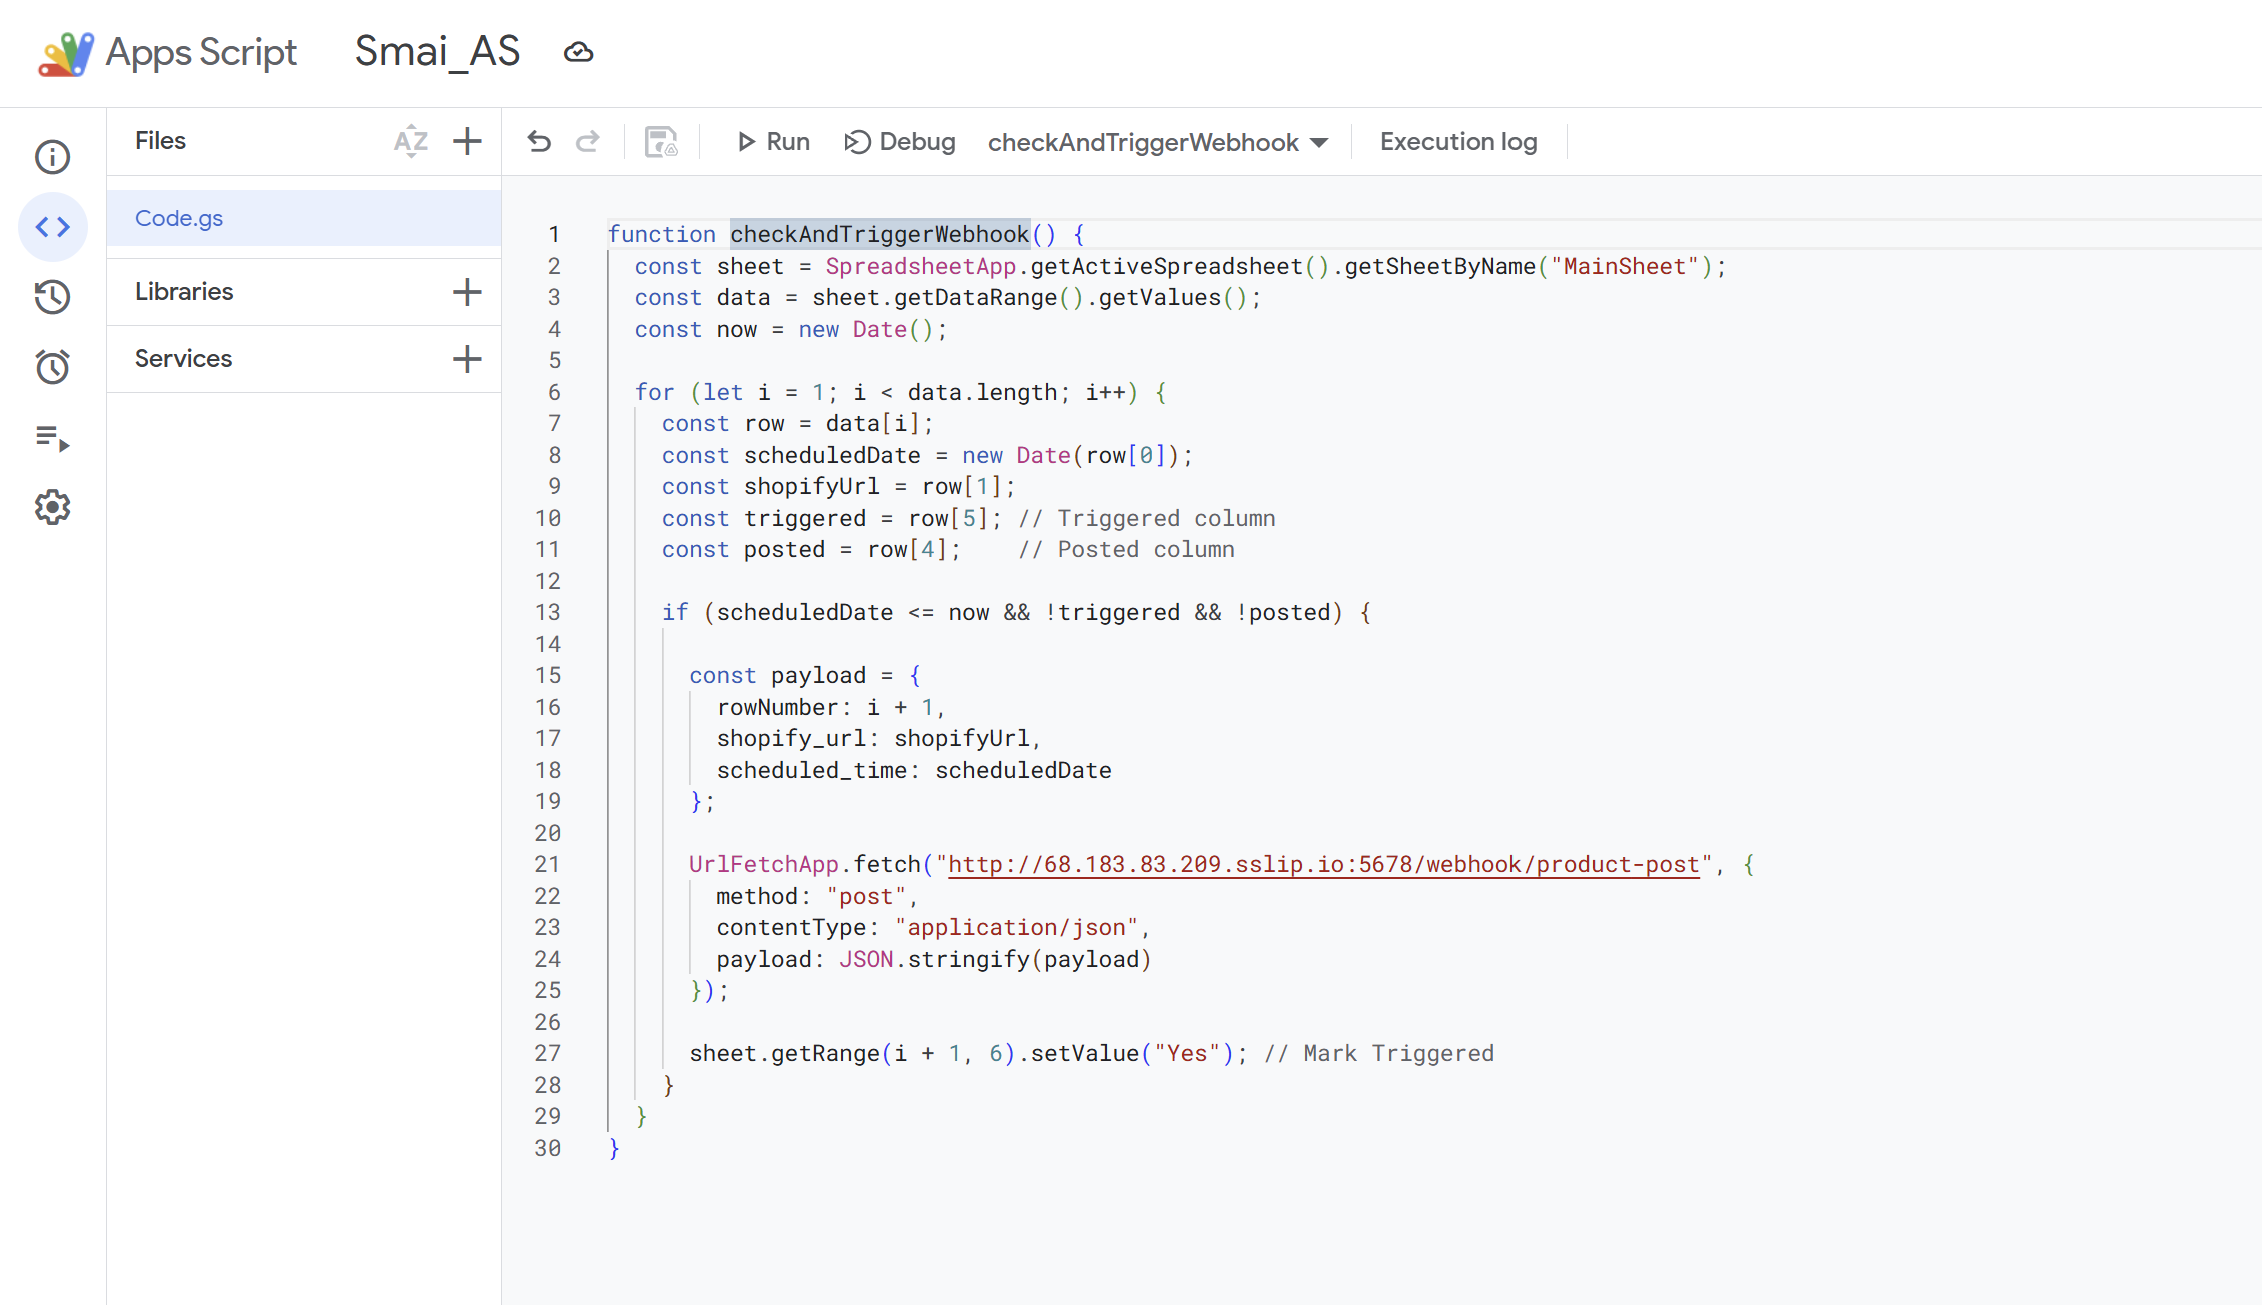
Task: Add a library to the project
Action: click(466, 291)
